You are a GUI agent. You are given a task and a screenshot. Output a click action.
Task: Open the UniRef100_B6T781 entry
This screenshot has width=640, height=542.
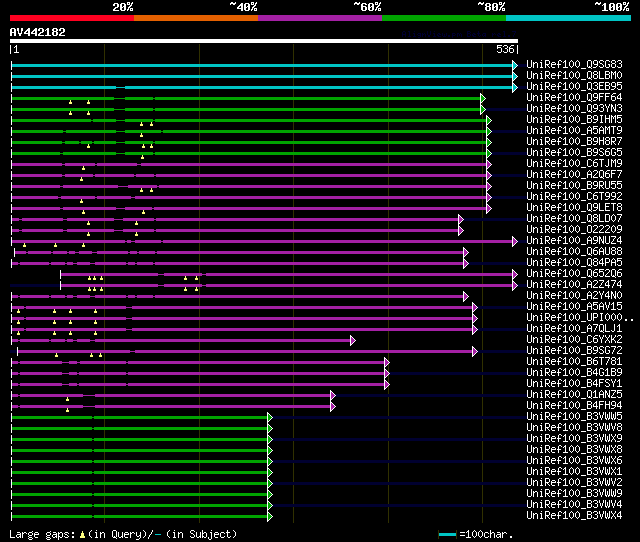pyautogui.click(x=574, y=362)
